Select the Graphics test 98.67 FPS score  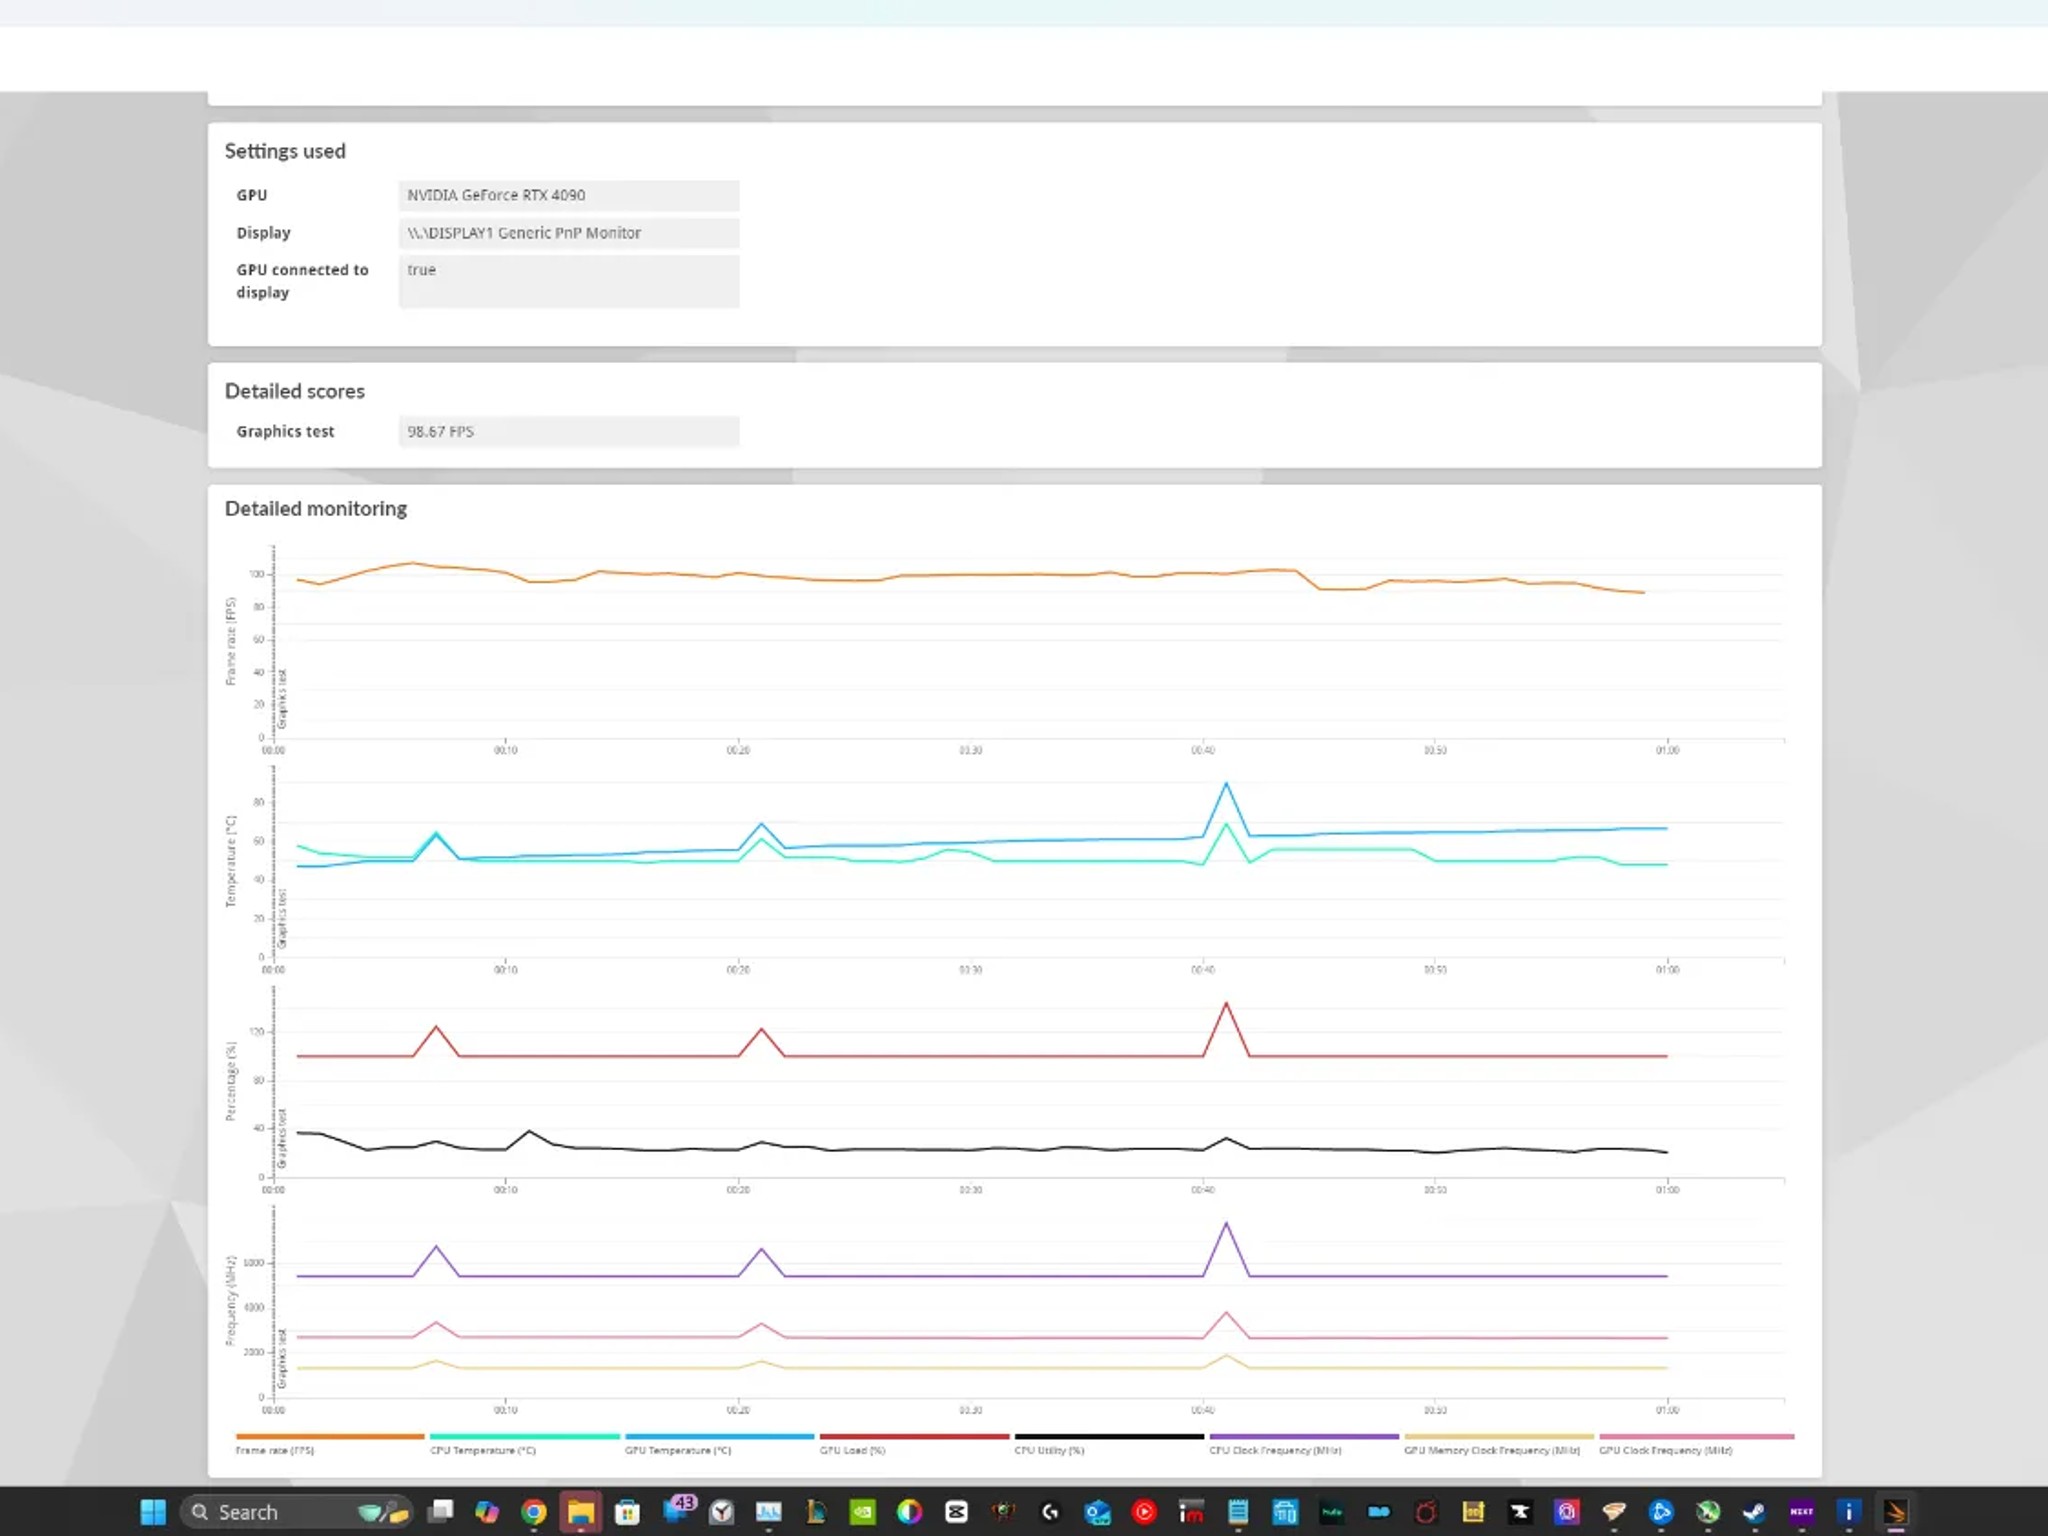[569, 431]
